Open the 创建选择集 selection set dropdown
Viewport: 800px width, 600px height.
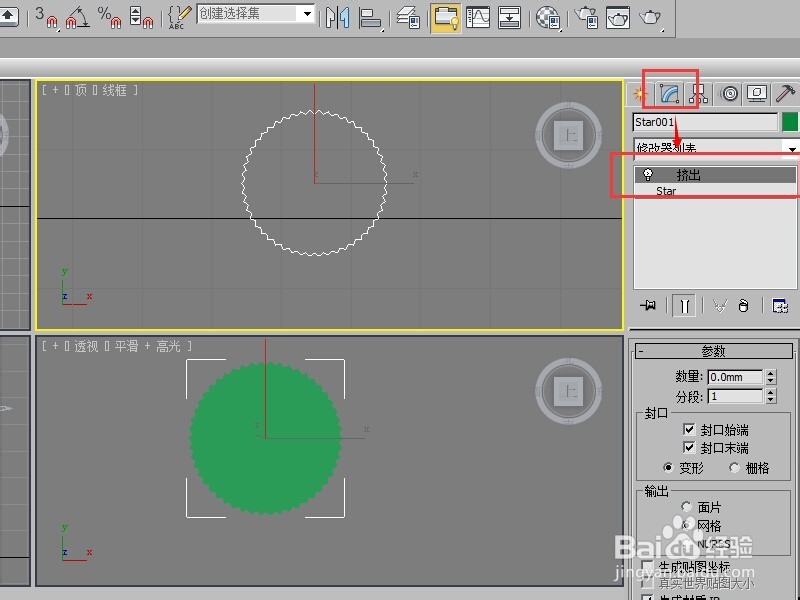pos(307,14)
